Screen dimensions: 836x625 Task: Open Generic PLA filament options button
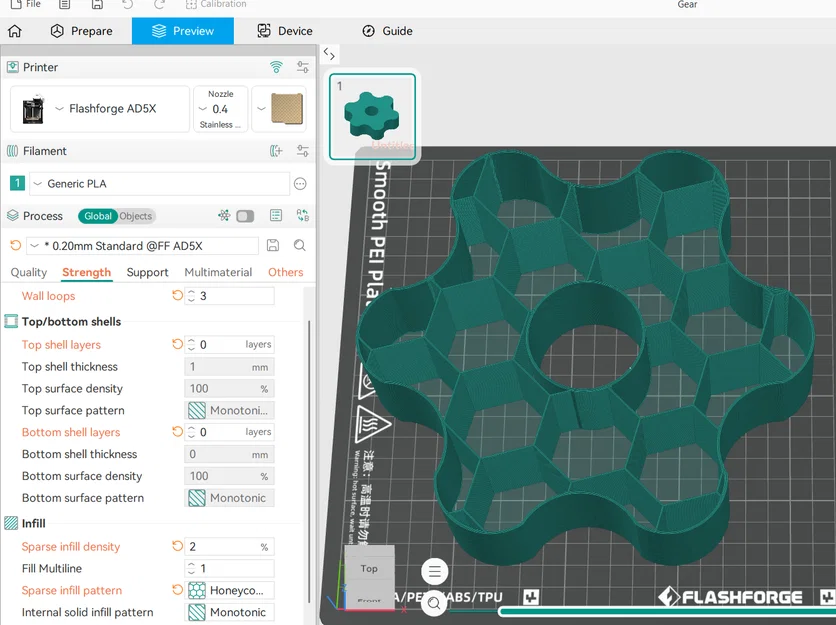point(300,184)
